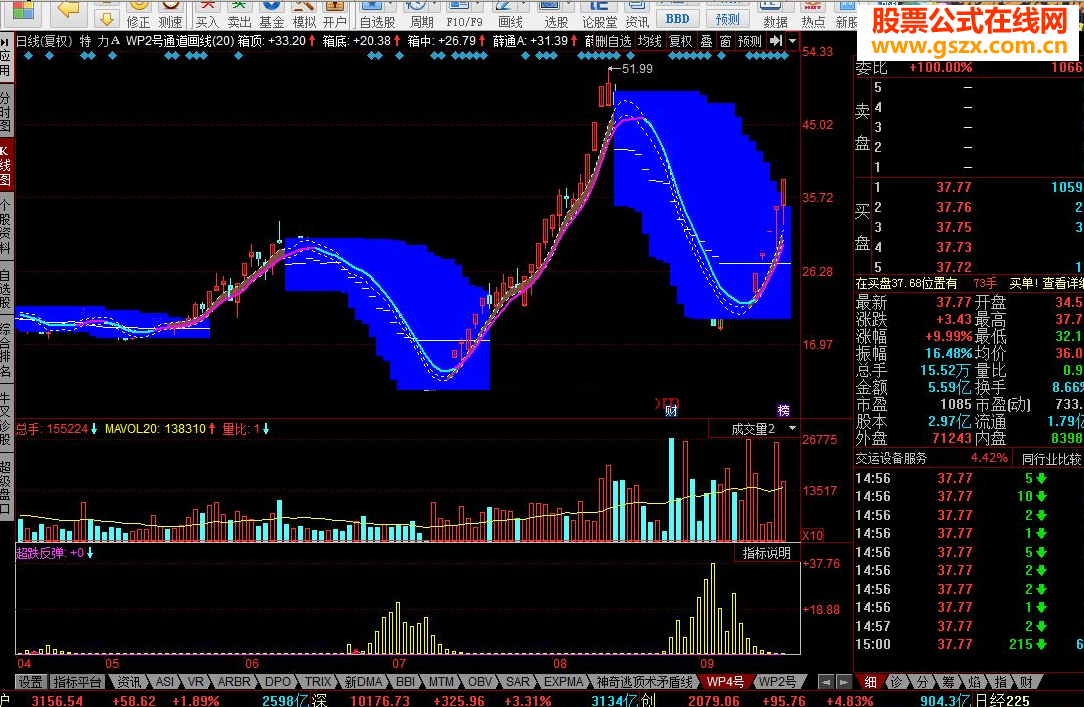Toggle the 均线 moving average button
Screen dimensions: 1084x707
coord(650,41)
